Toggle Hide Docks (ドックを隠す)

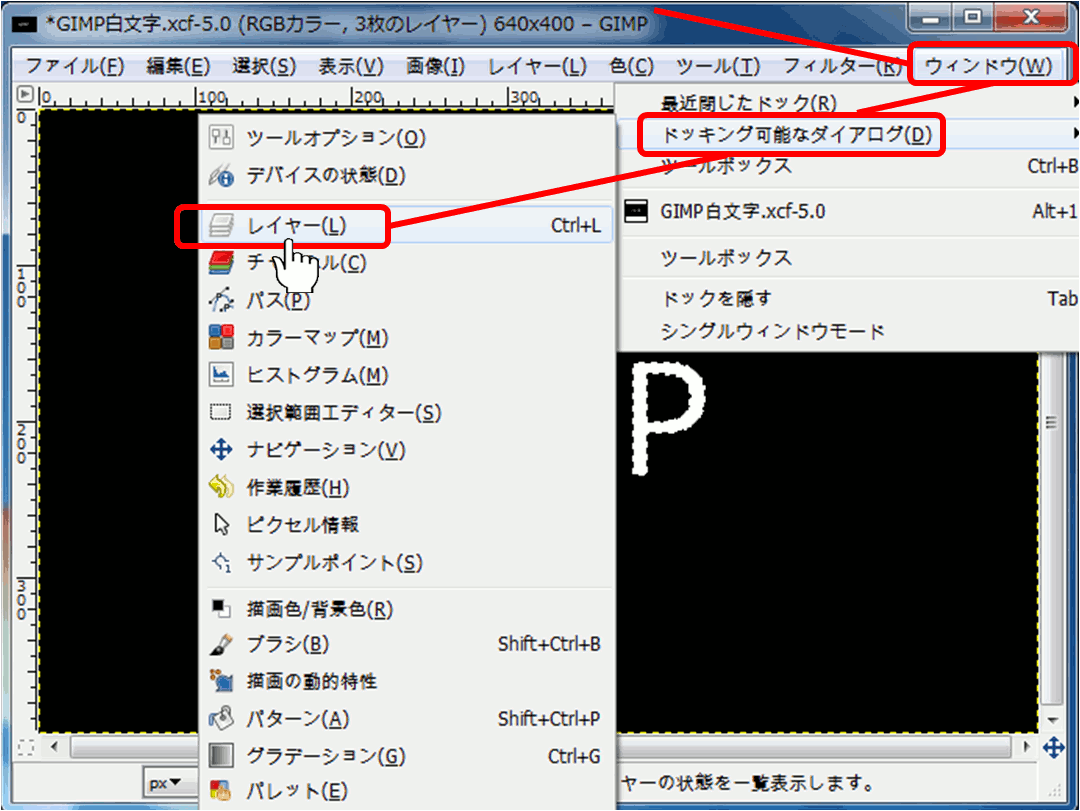pyautogui.click(x=716, y=298)
